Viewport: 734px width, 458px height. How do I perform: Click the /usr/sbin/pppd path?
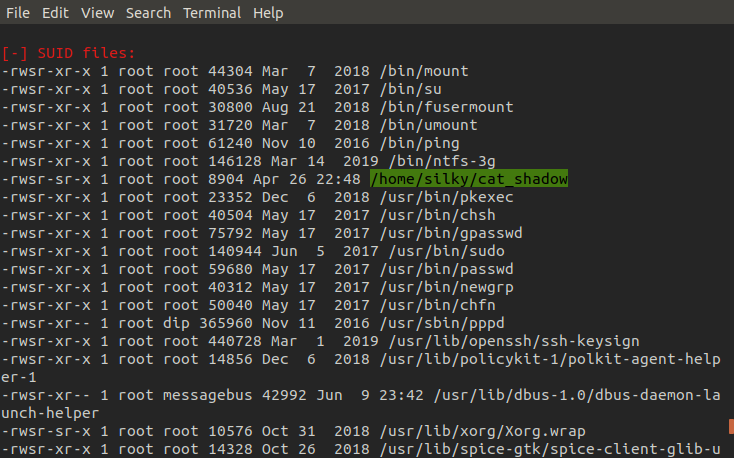tap(442, 324)
